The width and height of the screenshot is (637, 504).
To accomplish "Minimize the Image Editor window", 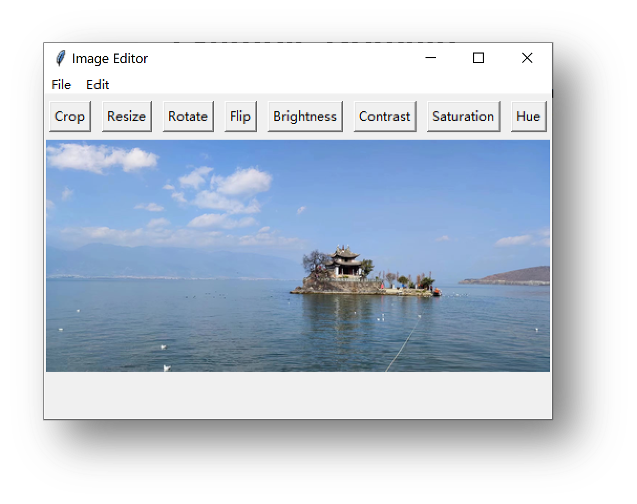I will click(431, 58).
